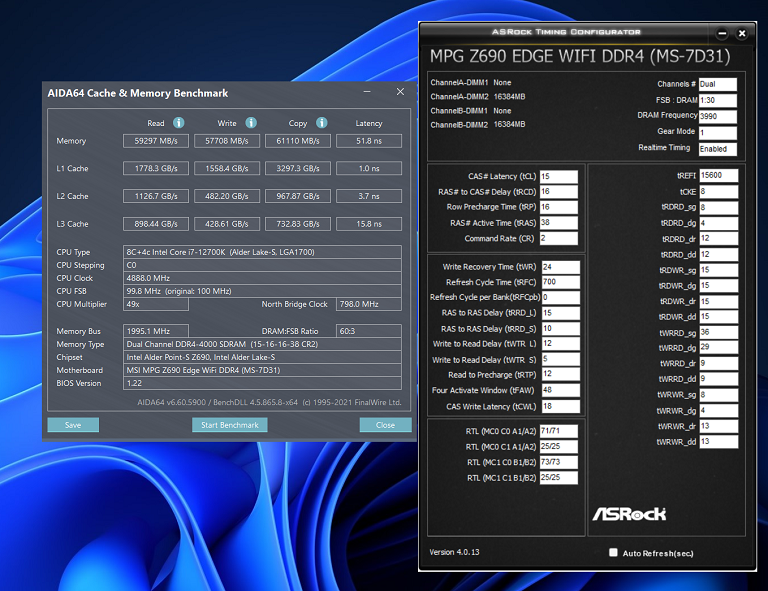Click the Gear Mode field
768x591 pixels.
718,133
